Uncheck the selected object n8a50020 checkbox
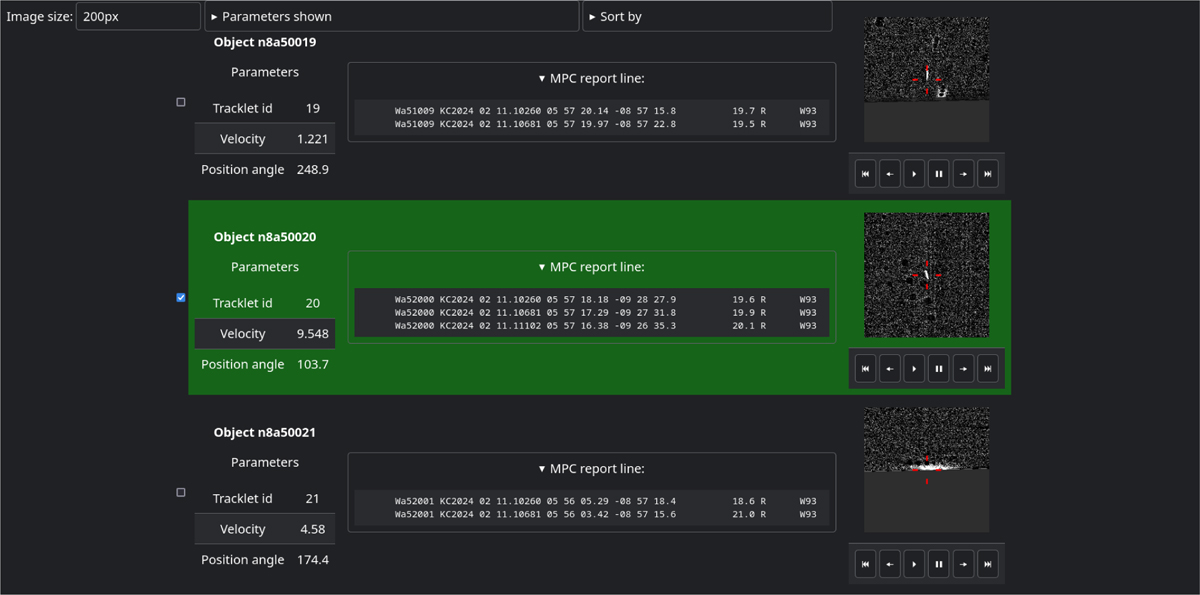The image size is (1200, 595). pyautogui.click(x=181, y=297)
